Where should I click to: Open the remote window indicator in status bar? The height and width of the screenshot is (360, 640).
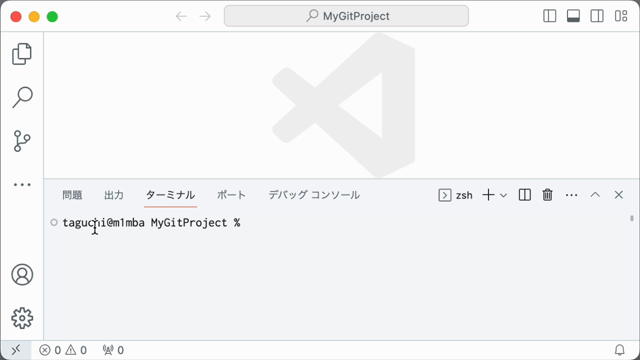(x=16, y=350)
